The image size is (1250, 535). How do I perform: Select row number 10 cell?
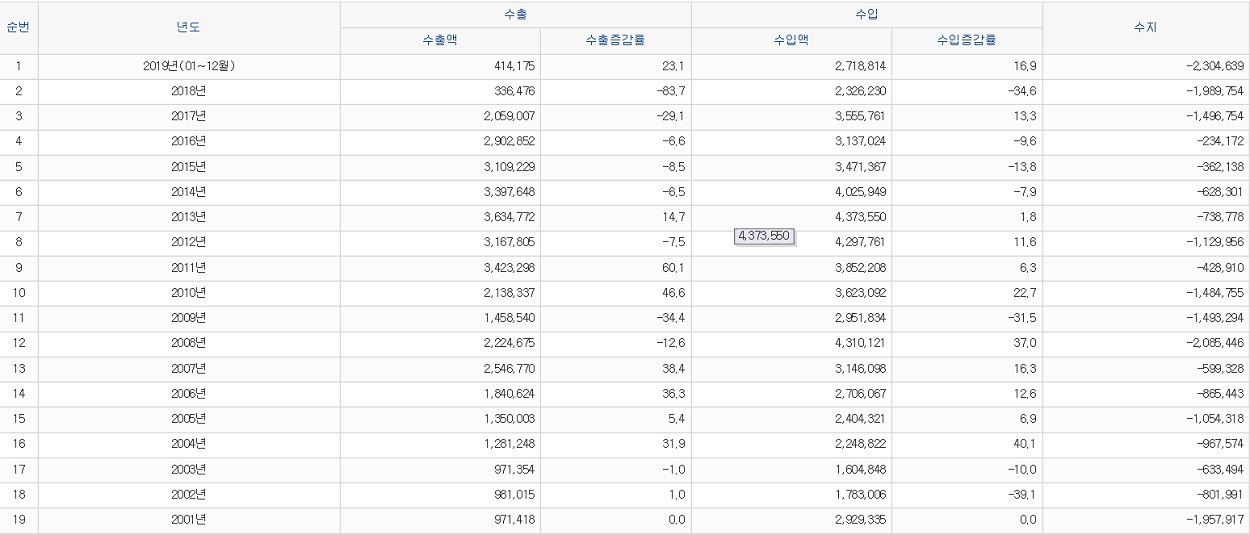[19, 293]
